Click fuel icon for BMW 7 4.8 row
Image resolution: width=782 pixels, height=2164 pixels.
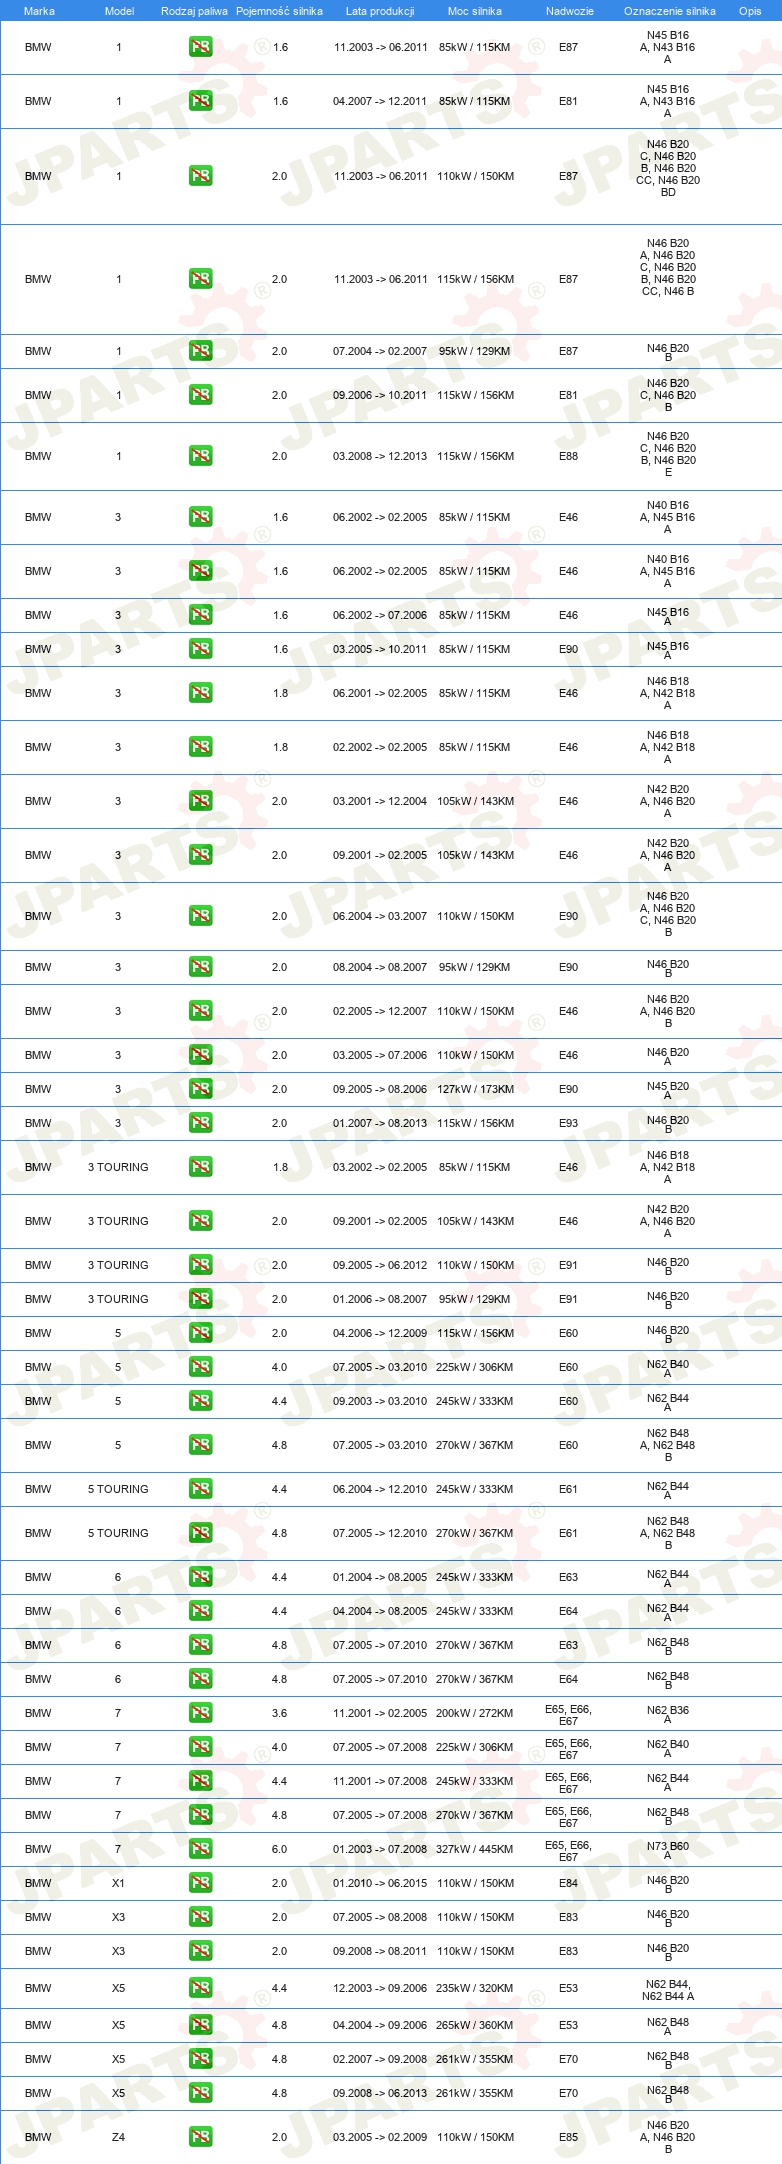pos(200,1815)
